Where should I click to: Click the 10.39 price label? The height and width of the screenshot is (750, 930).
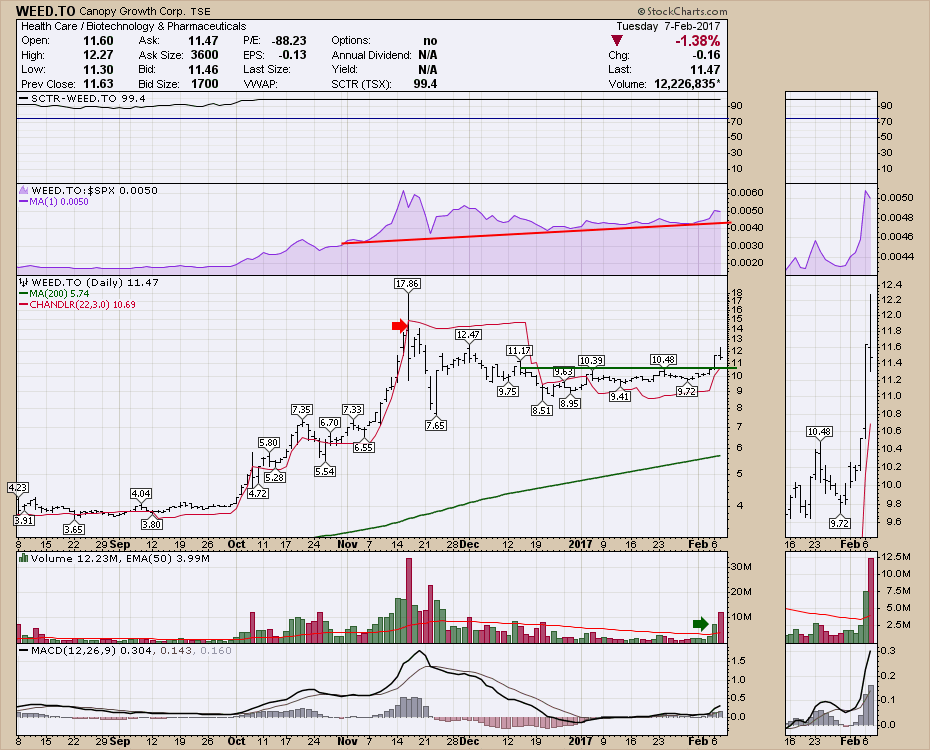coord(591,360)
